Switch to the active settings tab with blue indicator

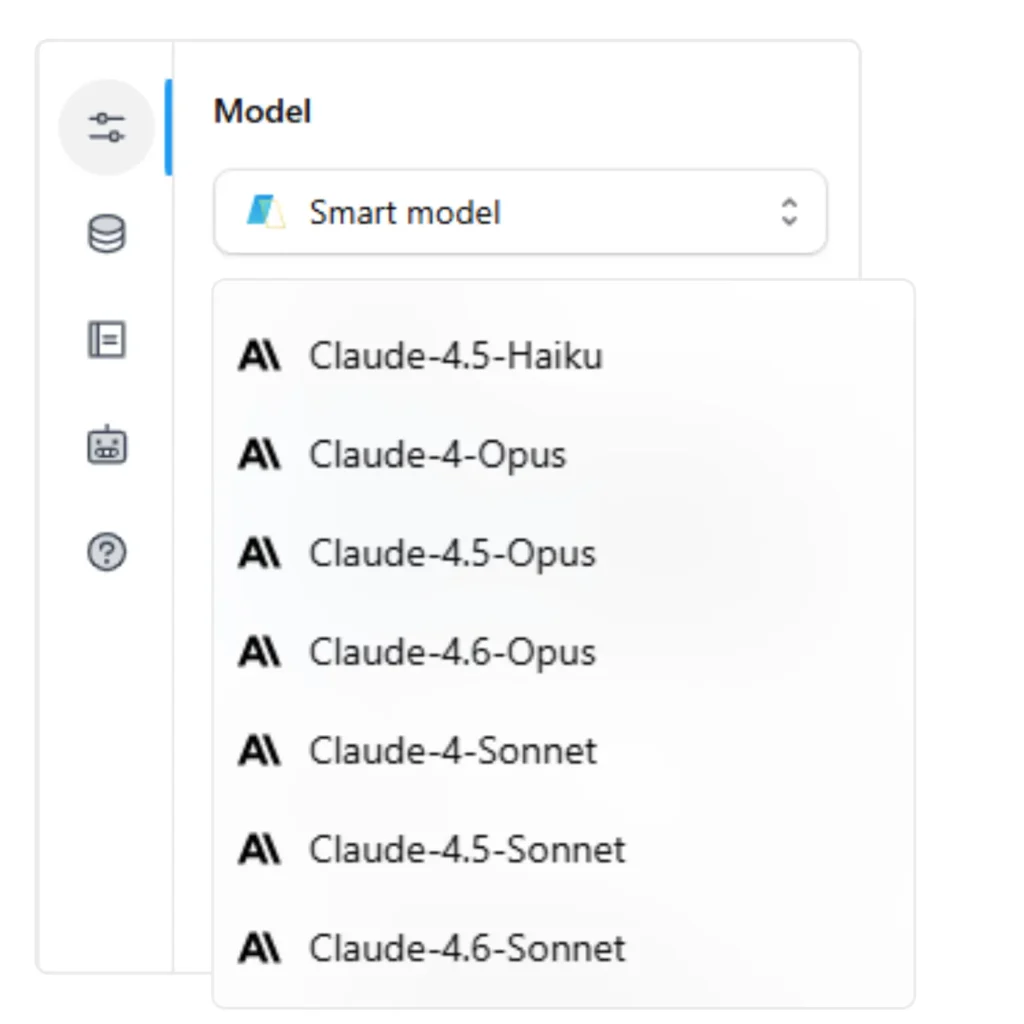click(107, 127)
